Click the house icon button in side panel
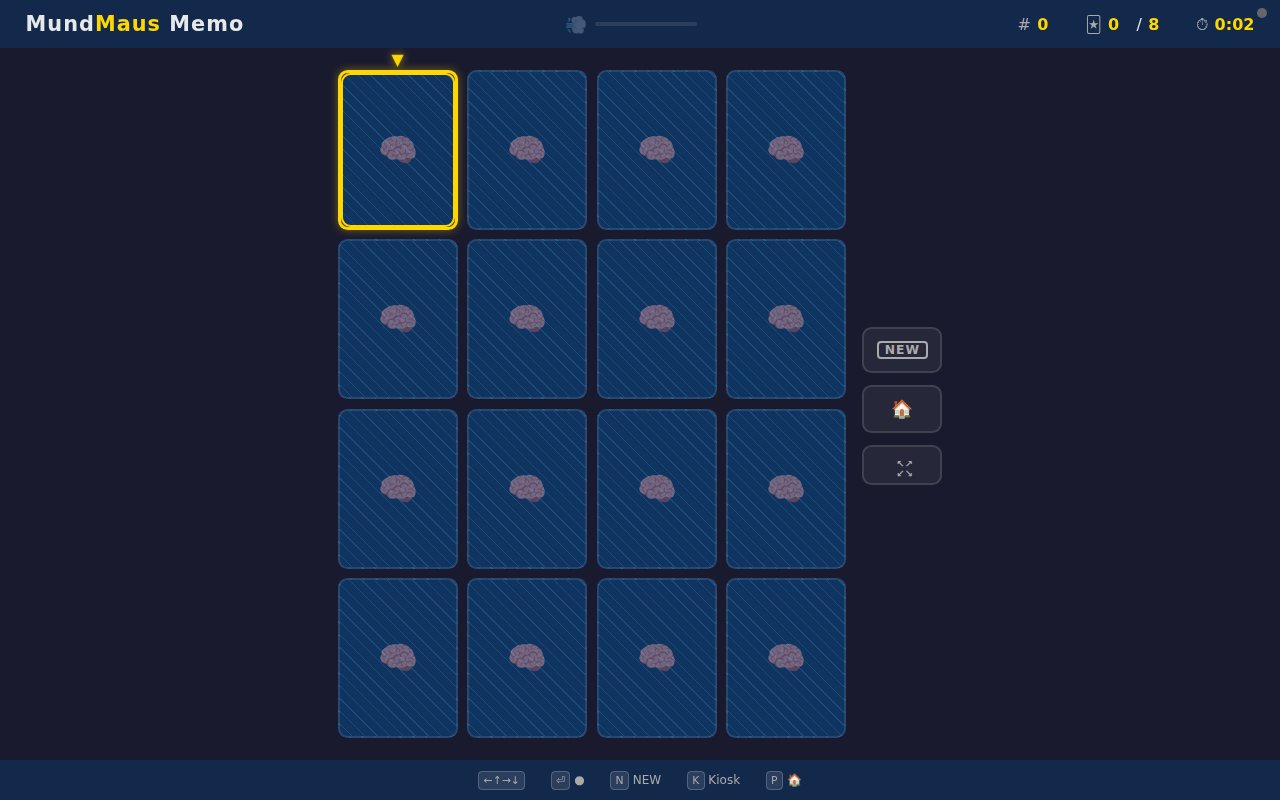This screenshot has width=1280, height=800. click(x=901, y=409)
